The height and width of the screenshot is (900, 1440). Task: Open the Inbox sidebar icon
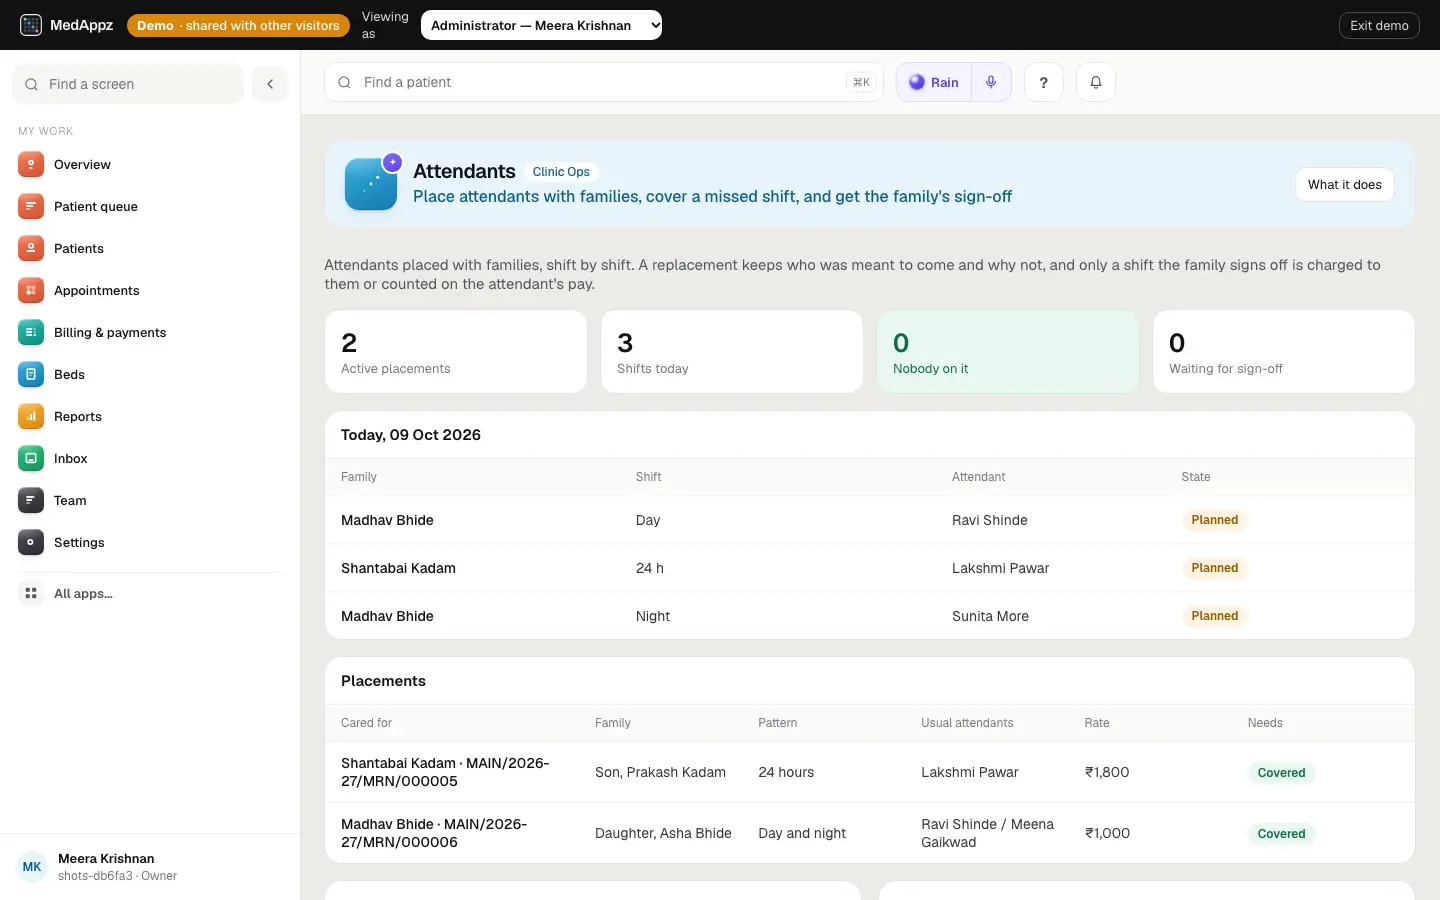tap(31, 458)
